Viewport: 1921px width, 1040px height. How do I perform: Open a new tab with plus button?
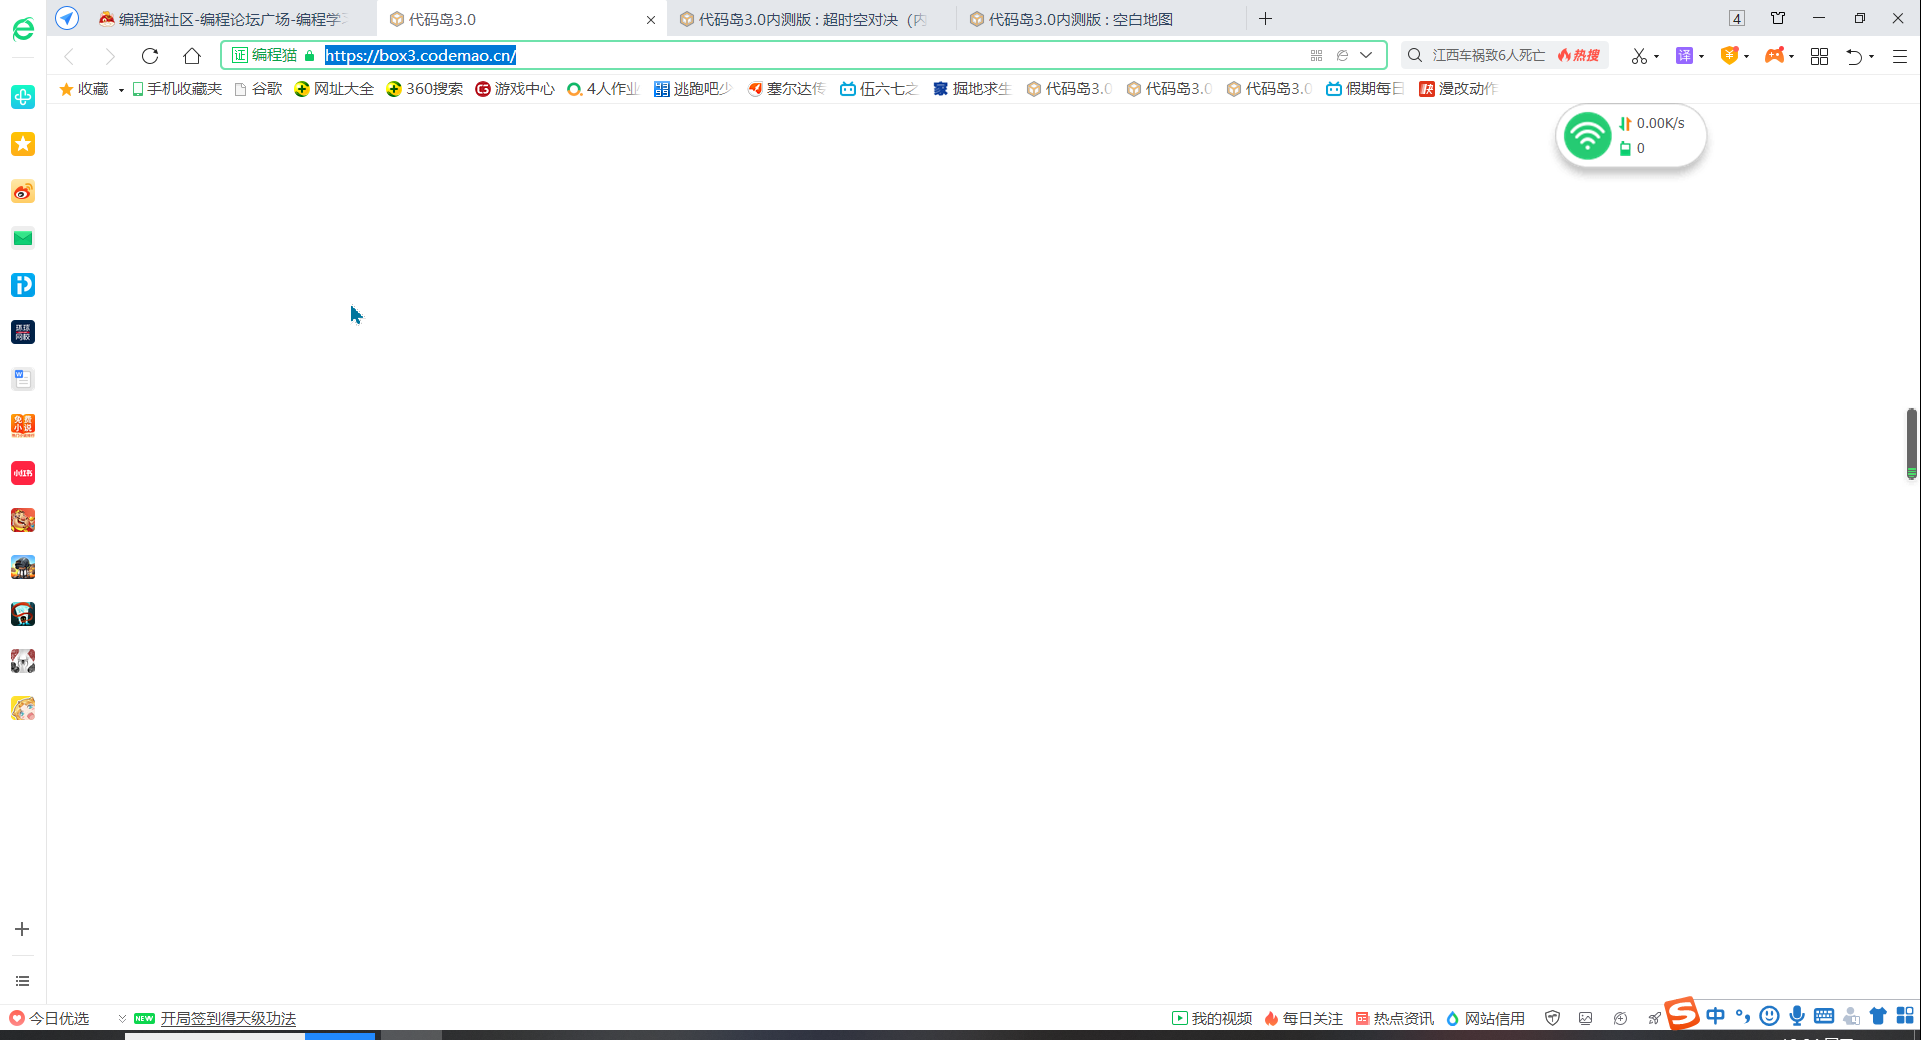(x=1265, y=19)
